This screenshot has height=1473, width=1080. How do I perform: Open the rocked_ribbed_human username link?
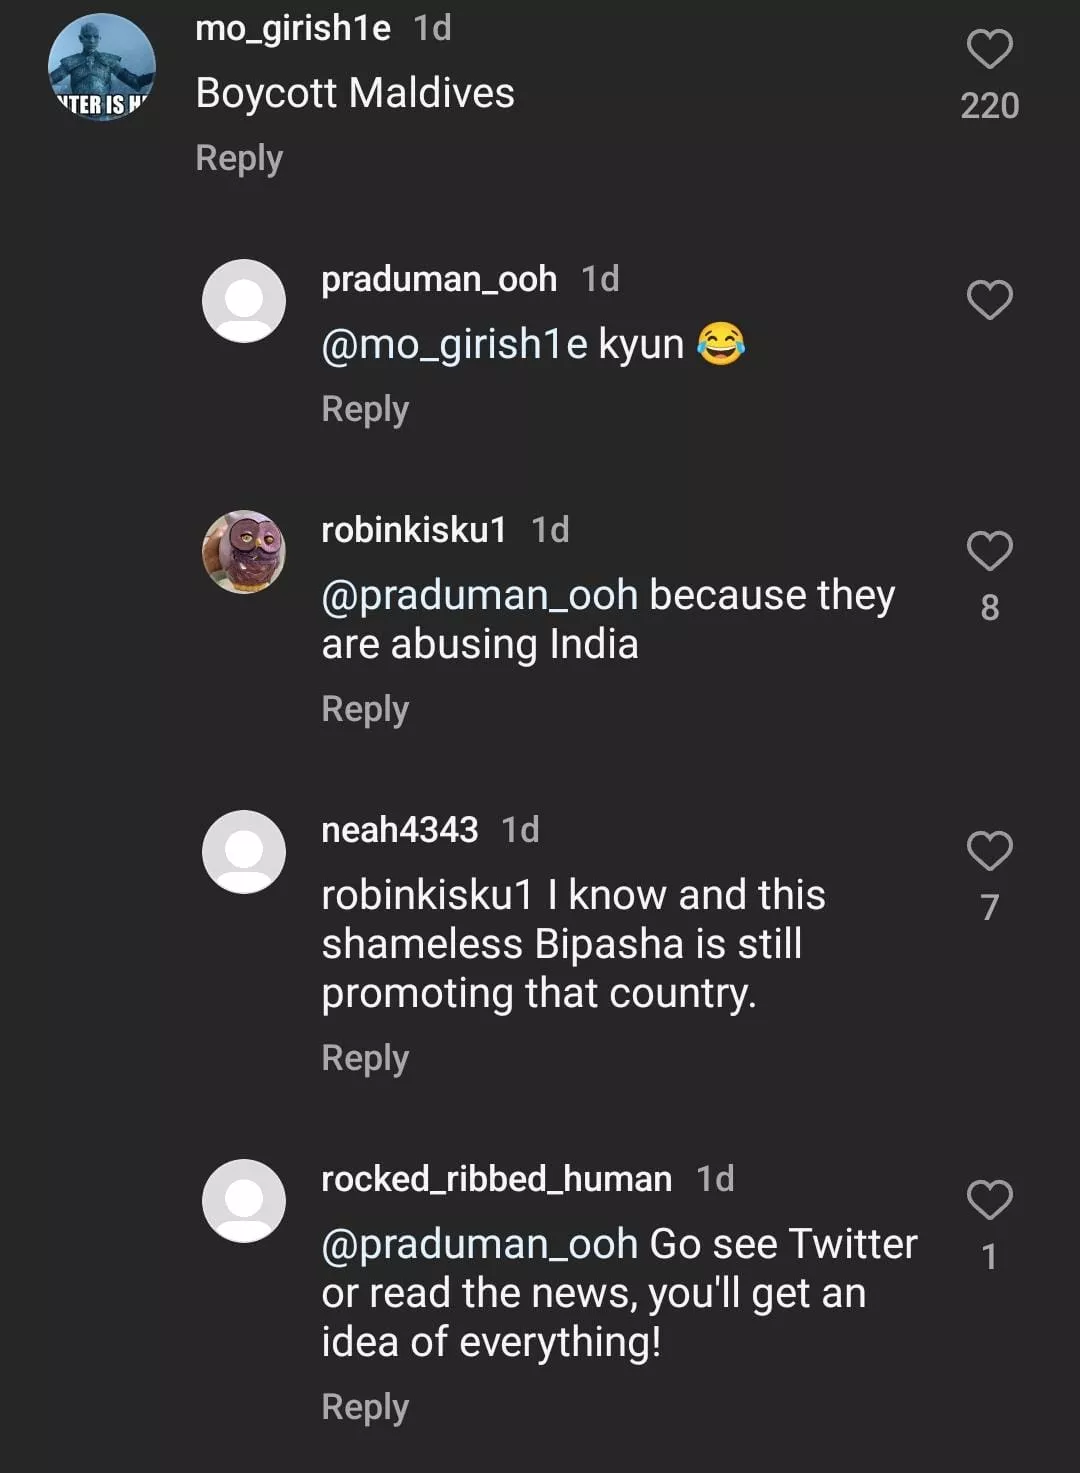click(x=496, y=1179)
